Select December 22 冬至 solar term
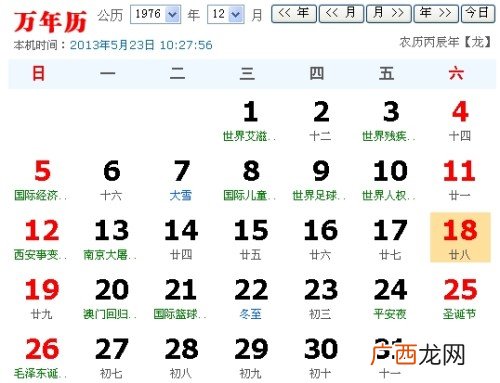Screen dimensions: 500x383 tap(250, 299)
